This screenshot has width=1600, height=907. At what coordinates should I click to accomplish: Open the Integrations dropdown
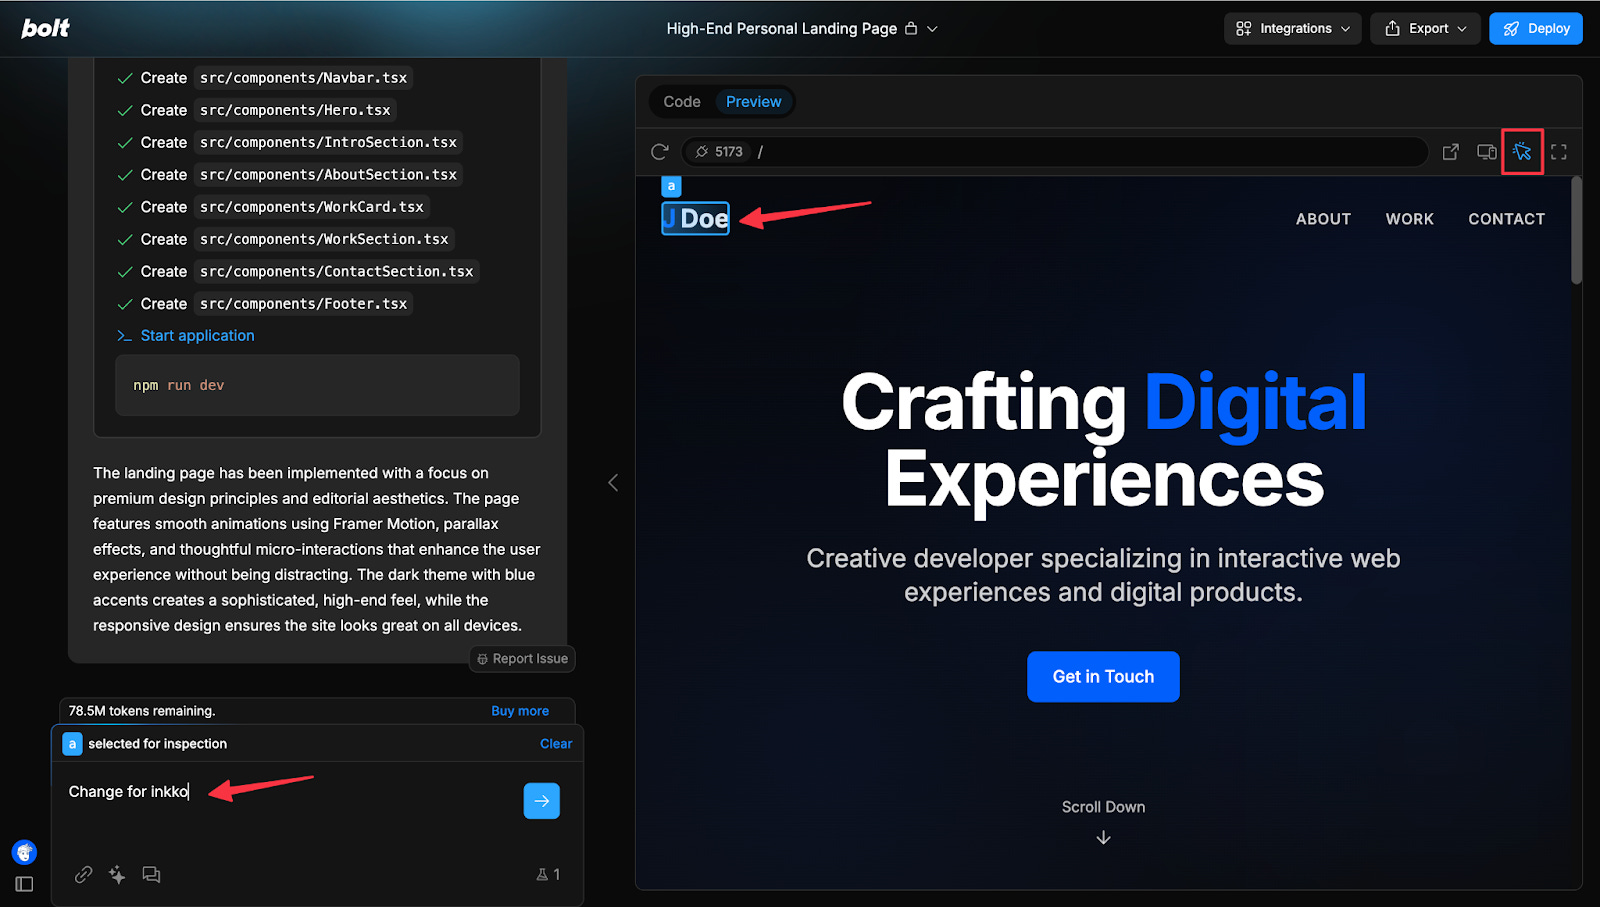(1293, 28)
